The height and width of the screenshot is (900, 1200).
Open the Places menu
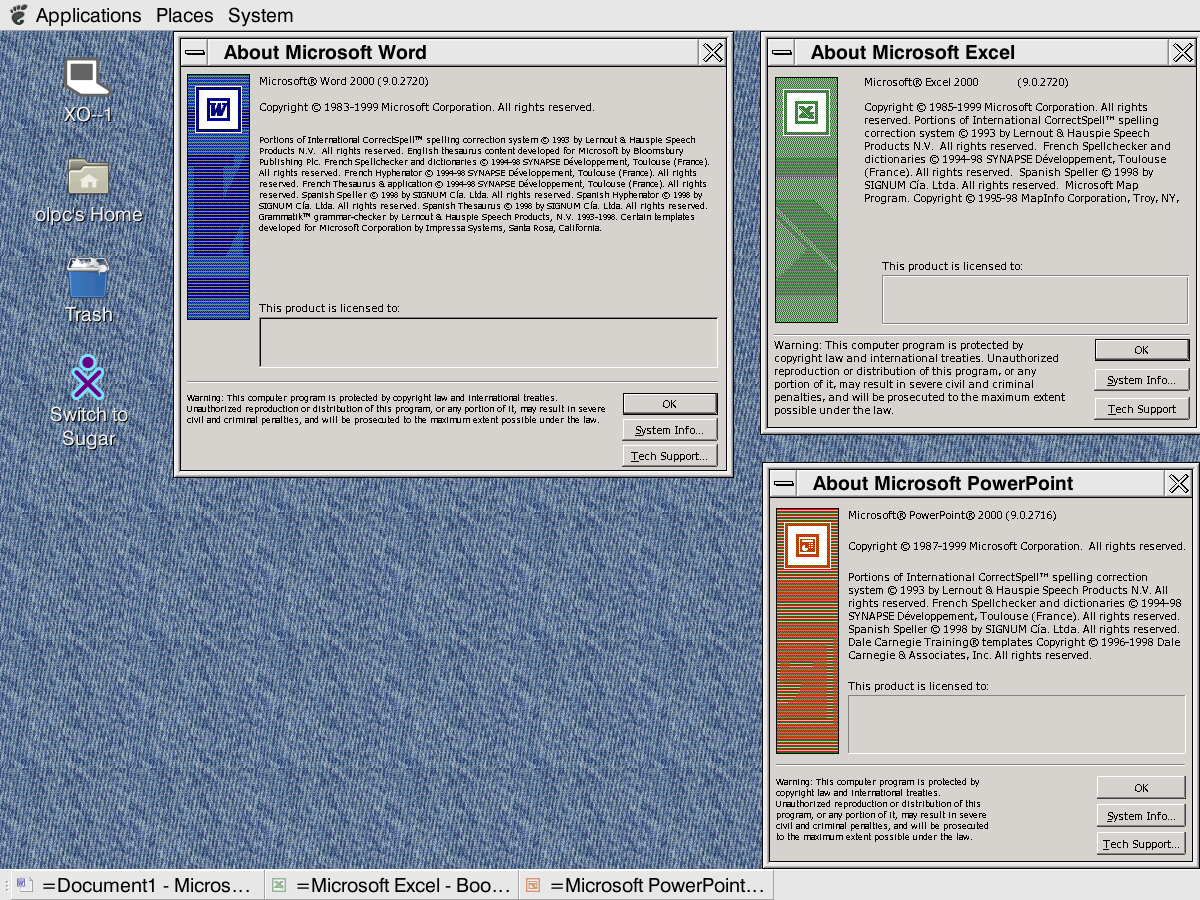184,16
